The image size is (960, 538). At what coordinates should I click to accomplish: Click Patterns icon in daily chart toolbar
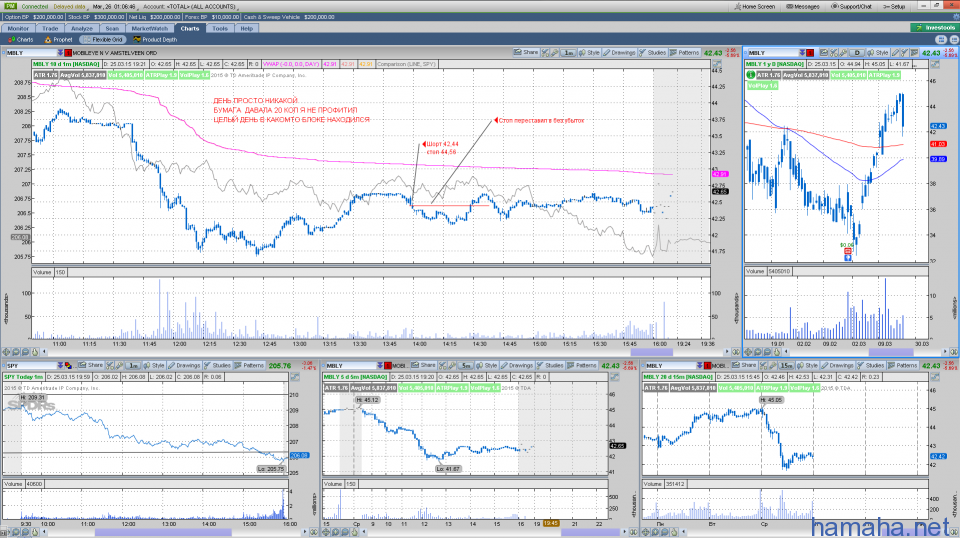(915, 53)
